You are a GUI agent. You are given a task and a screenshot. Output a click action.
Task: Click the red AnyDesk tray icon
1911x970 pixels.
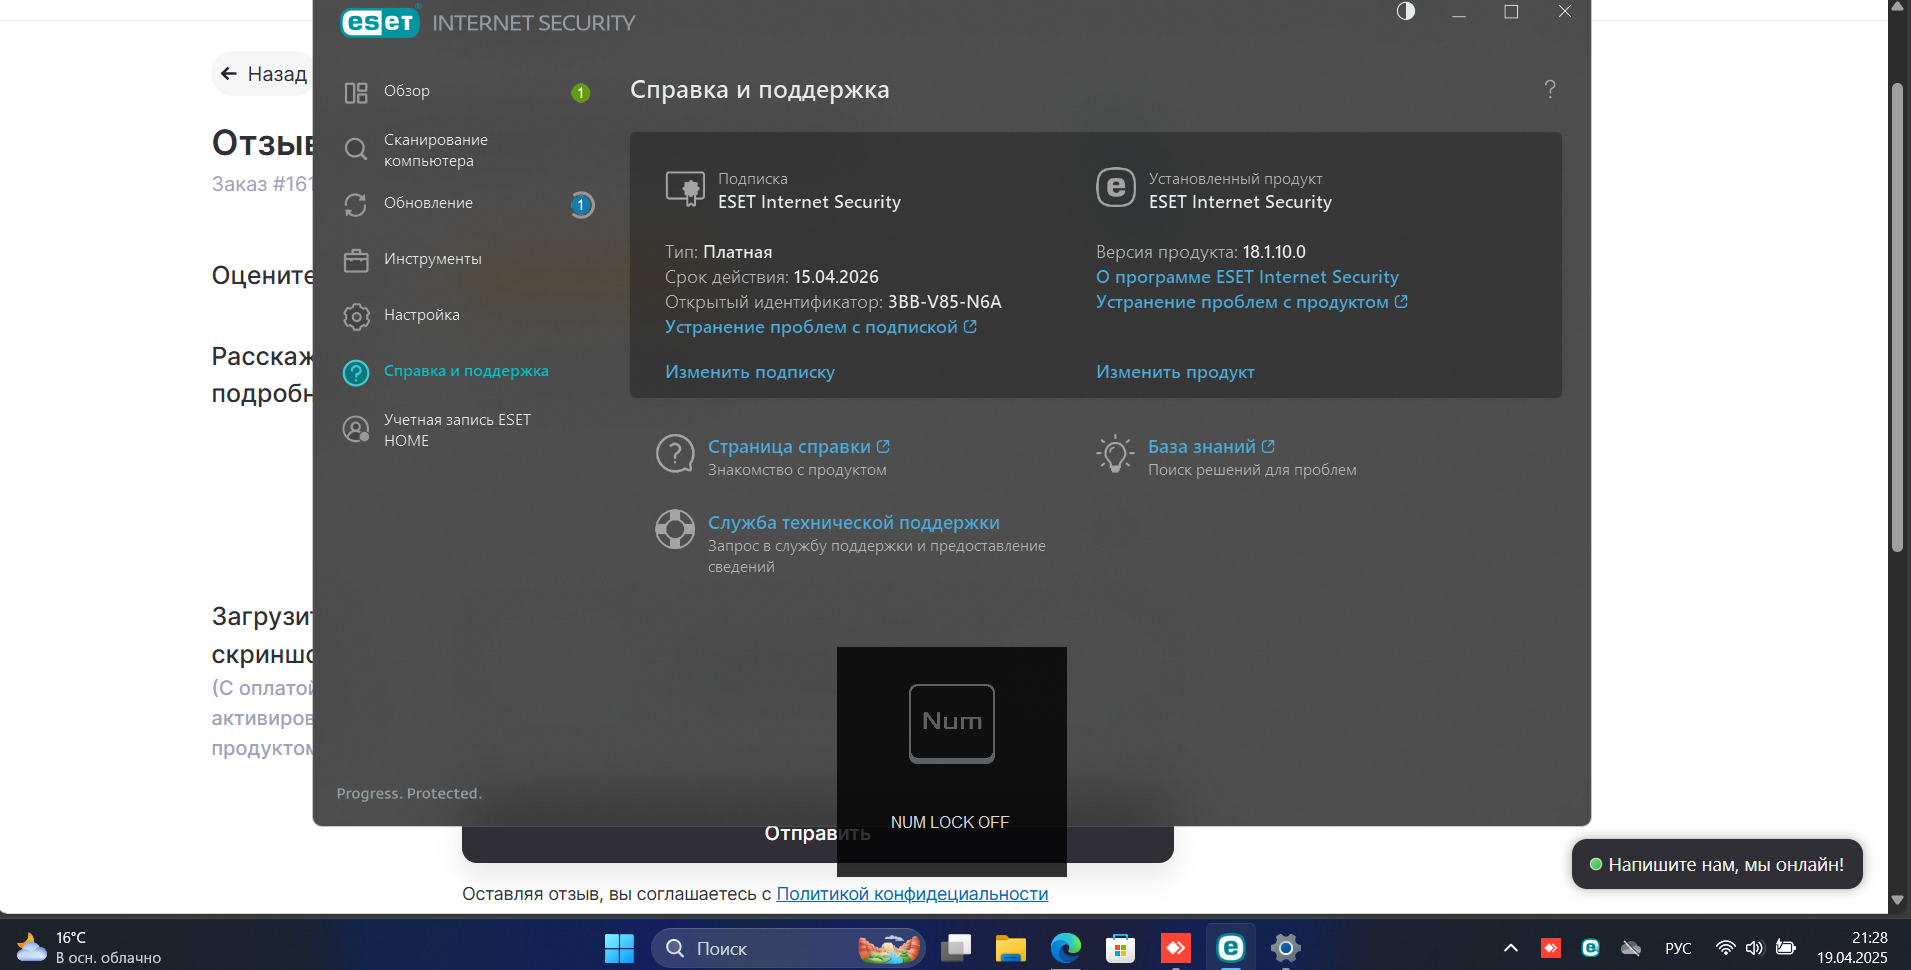point(1551,948)
